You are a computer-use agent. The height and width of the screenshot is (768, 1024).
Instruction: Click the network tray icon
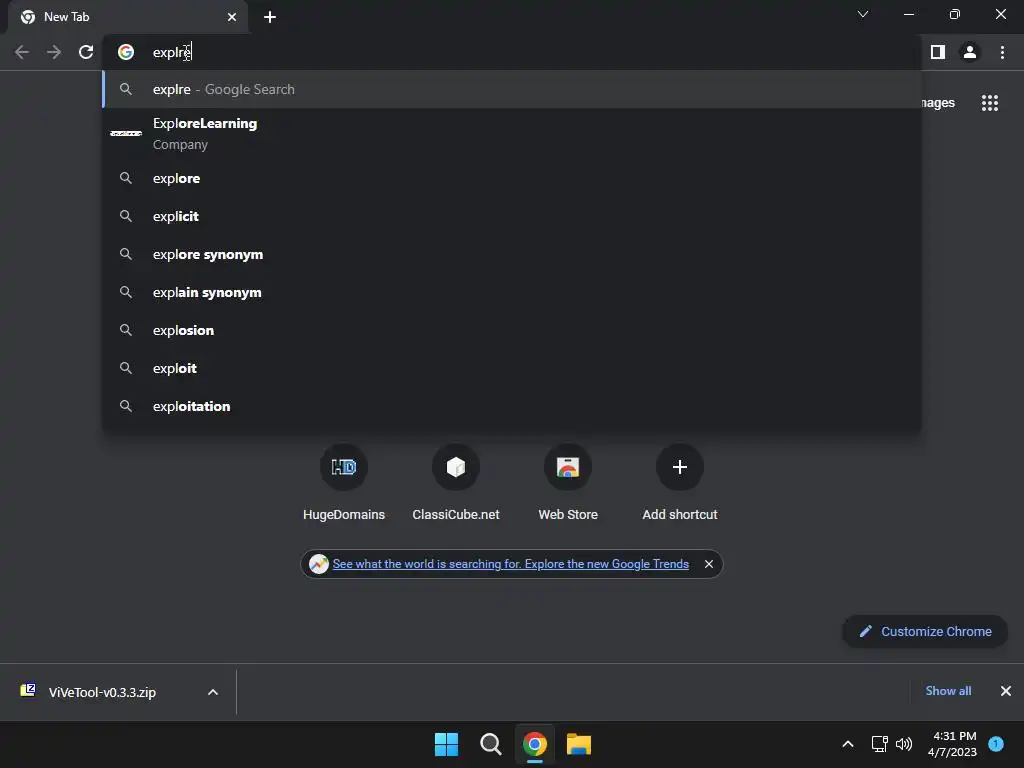coord(880,744)
